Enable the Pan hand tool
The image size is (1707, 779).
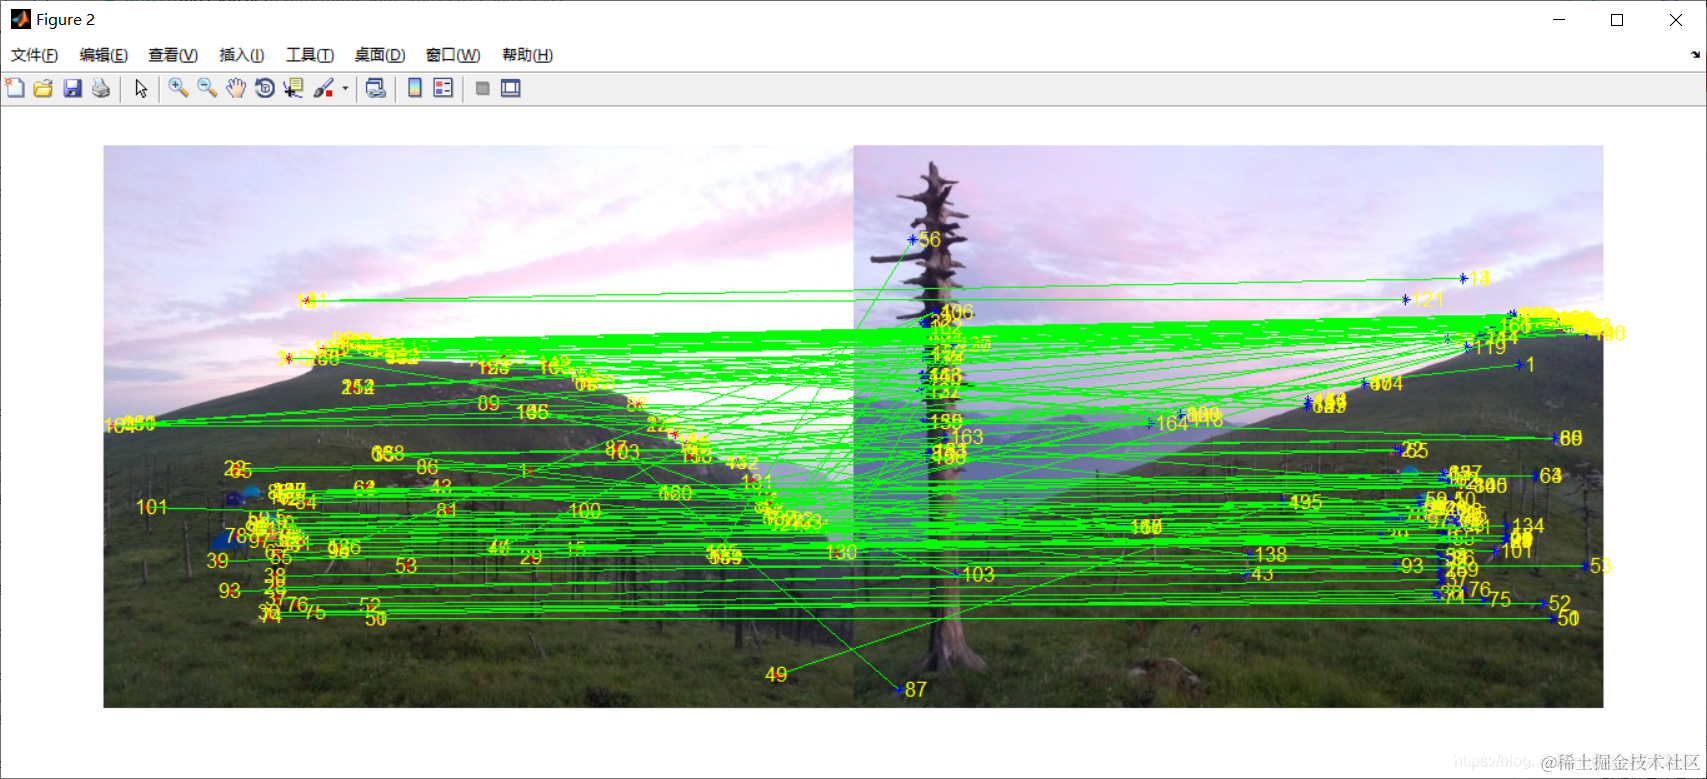(x=236, y=88)
